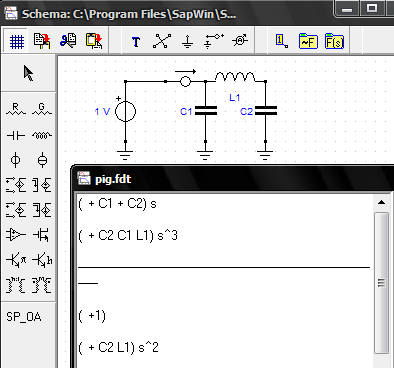Click the scissors cut icon in toolbar
This screenshot has width=394, height=368.
pyautogui.click(x=68, y=40)
